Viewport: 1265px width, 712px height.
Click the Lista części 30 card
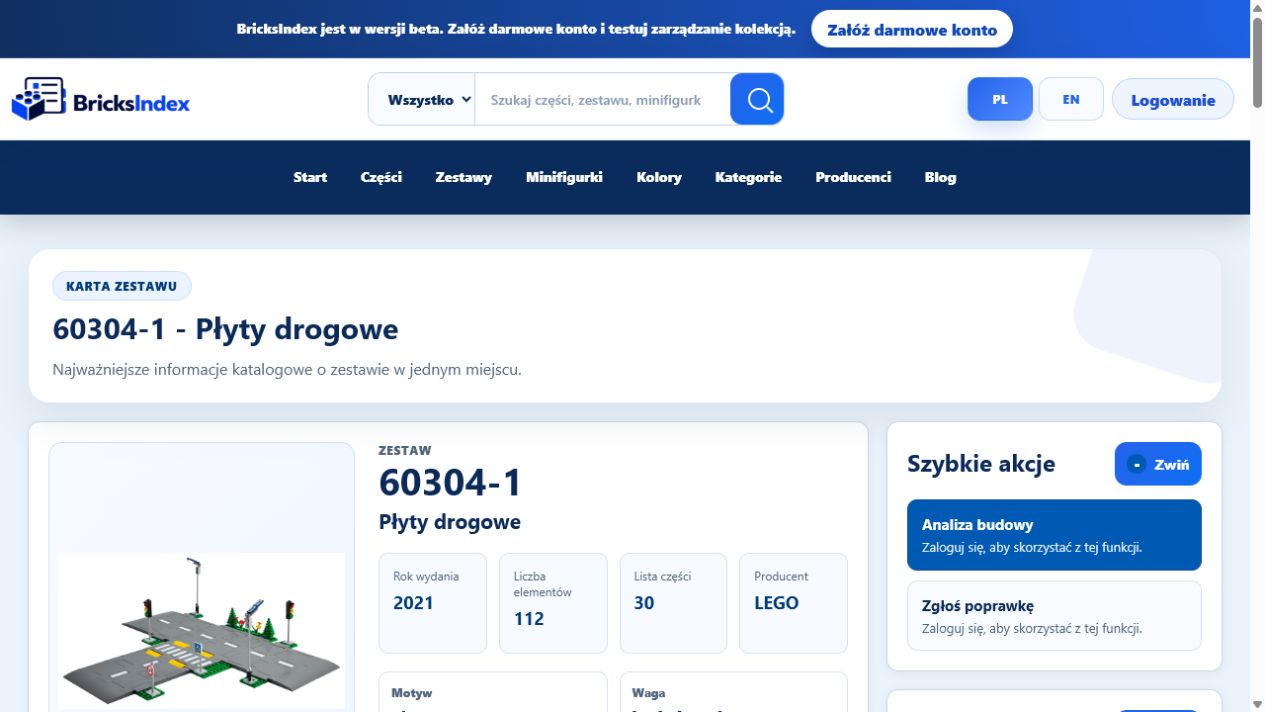(x=673, y=603)
